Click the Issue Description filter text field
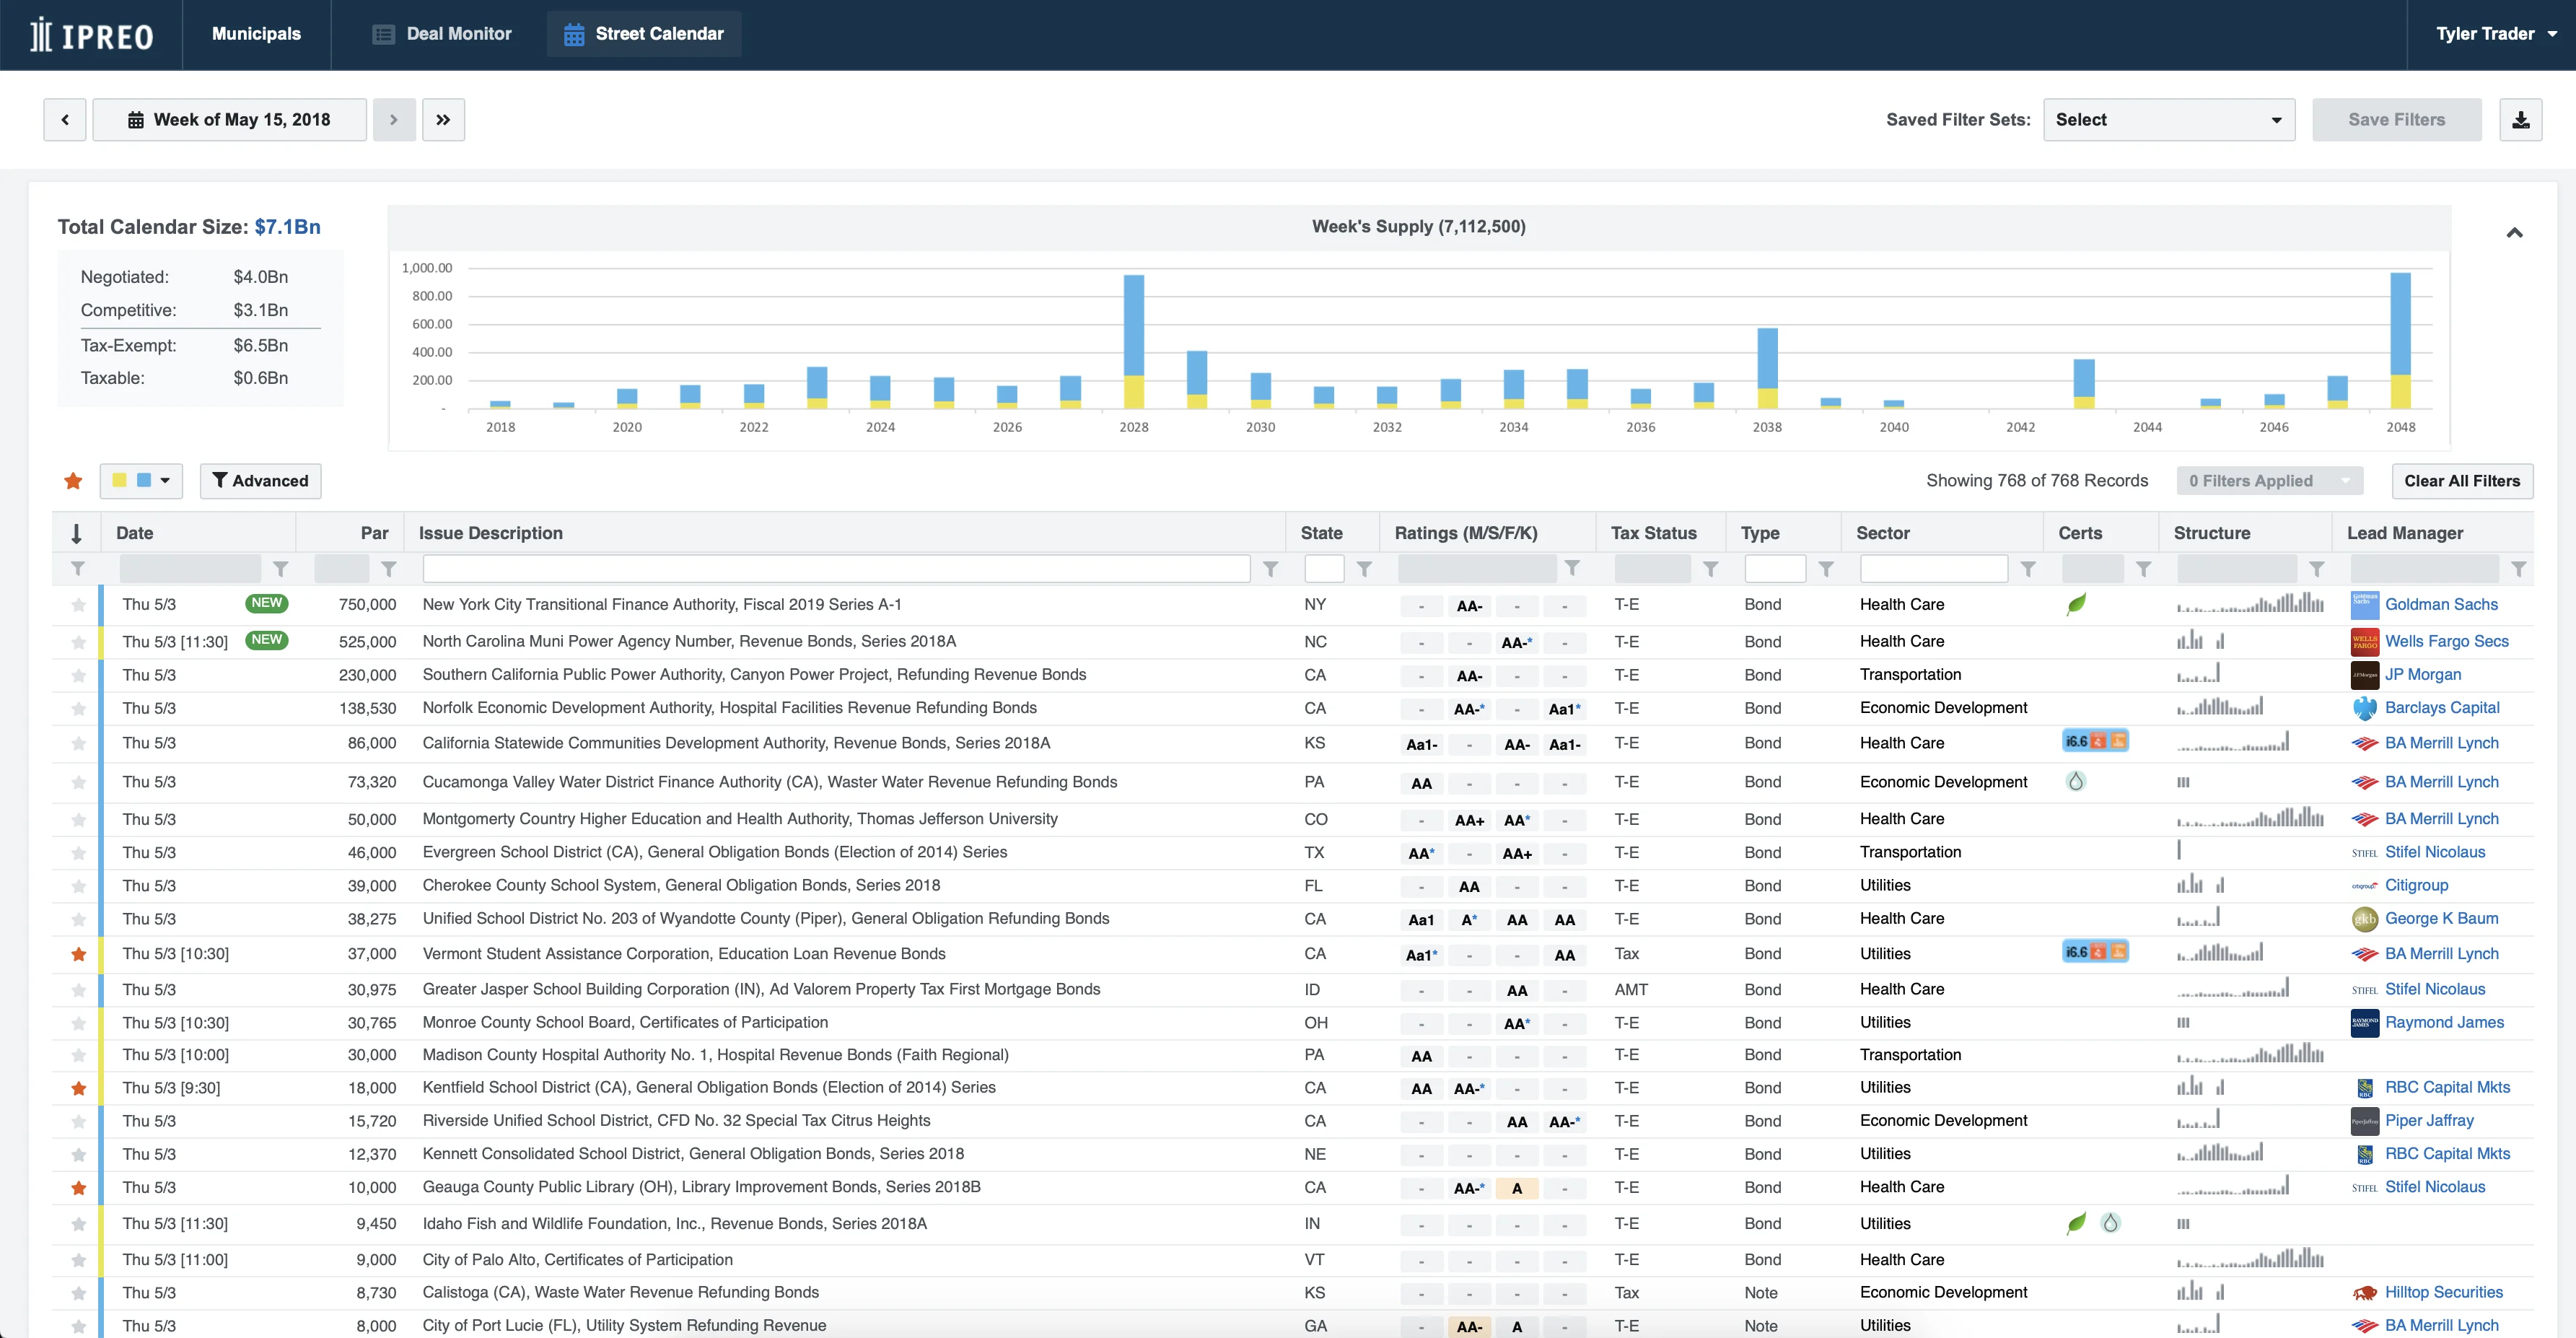 coord(836,569)
